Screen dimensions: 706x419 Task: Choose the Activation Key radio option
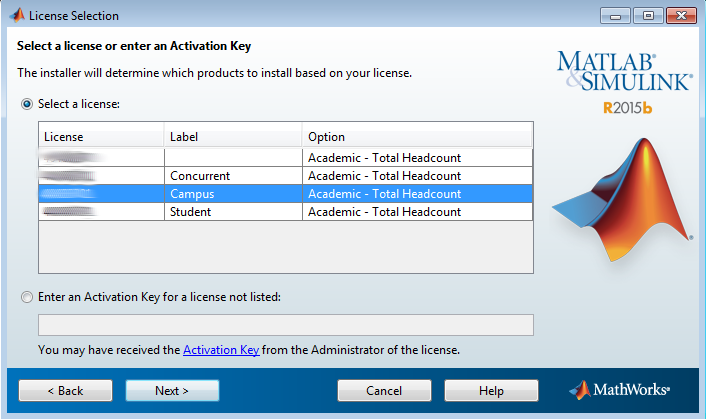[x=27, y=297]
